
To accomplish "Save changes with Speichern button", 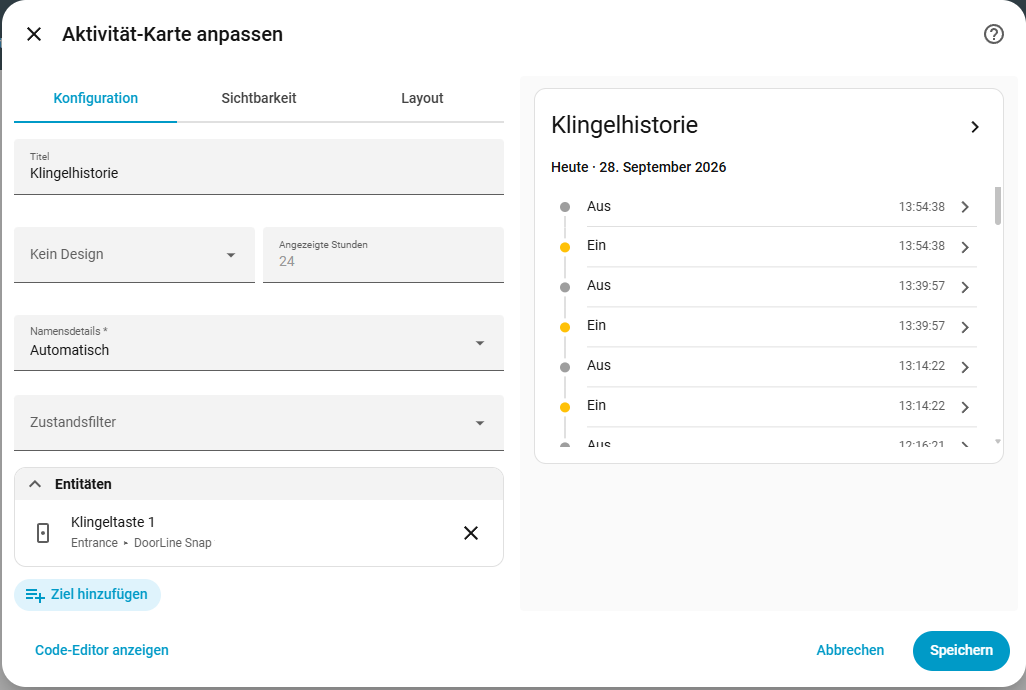I will [961, 651].
